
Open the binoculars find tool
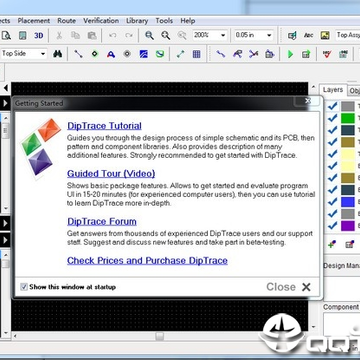click(58, 54)
